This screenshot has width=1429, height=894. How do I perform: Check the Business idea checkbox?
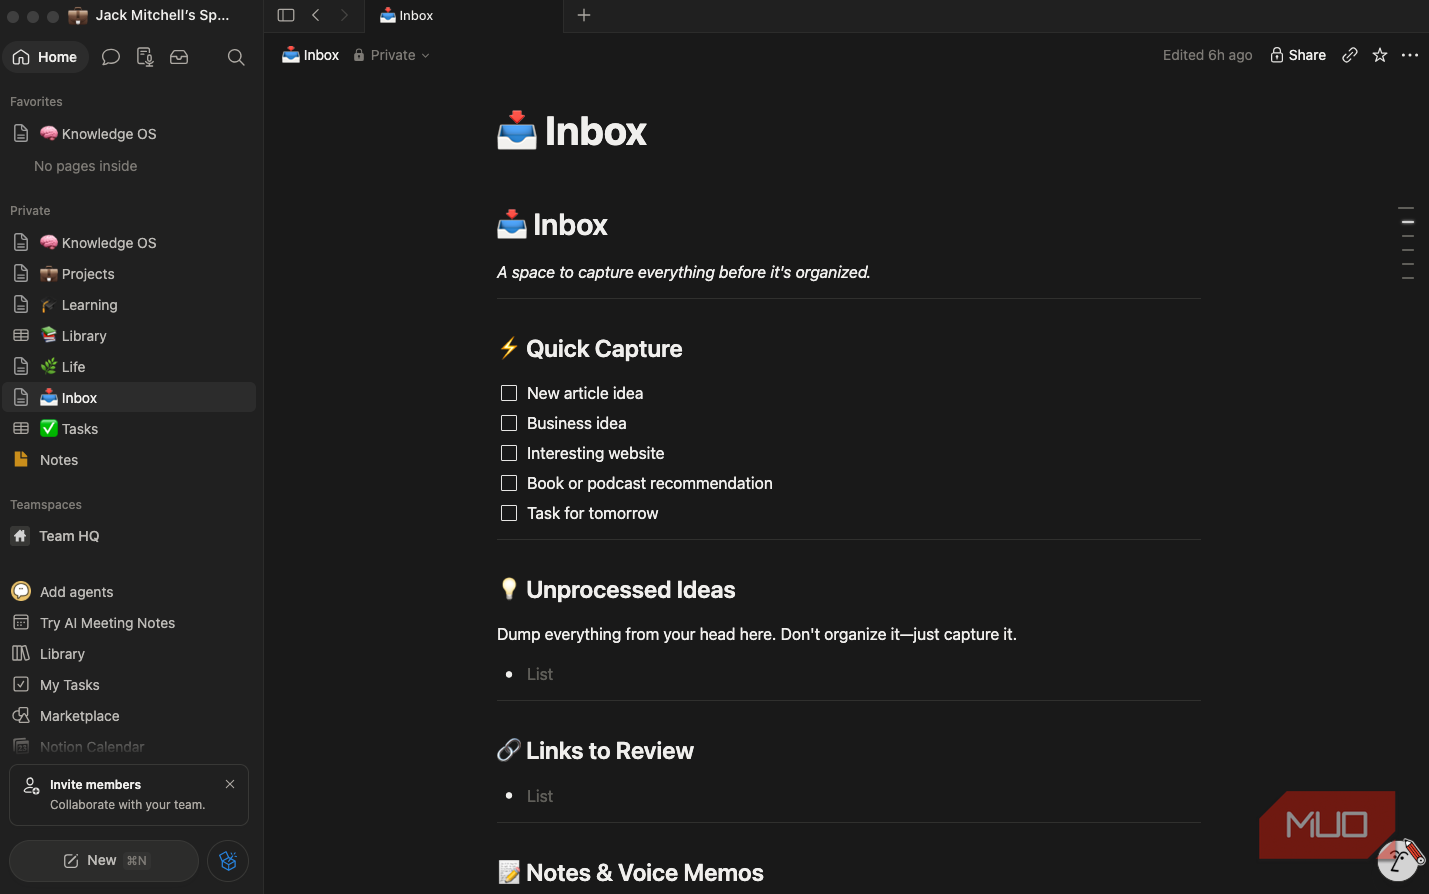[x=509, y=423]
